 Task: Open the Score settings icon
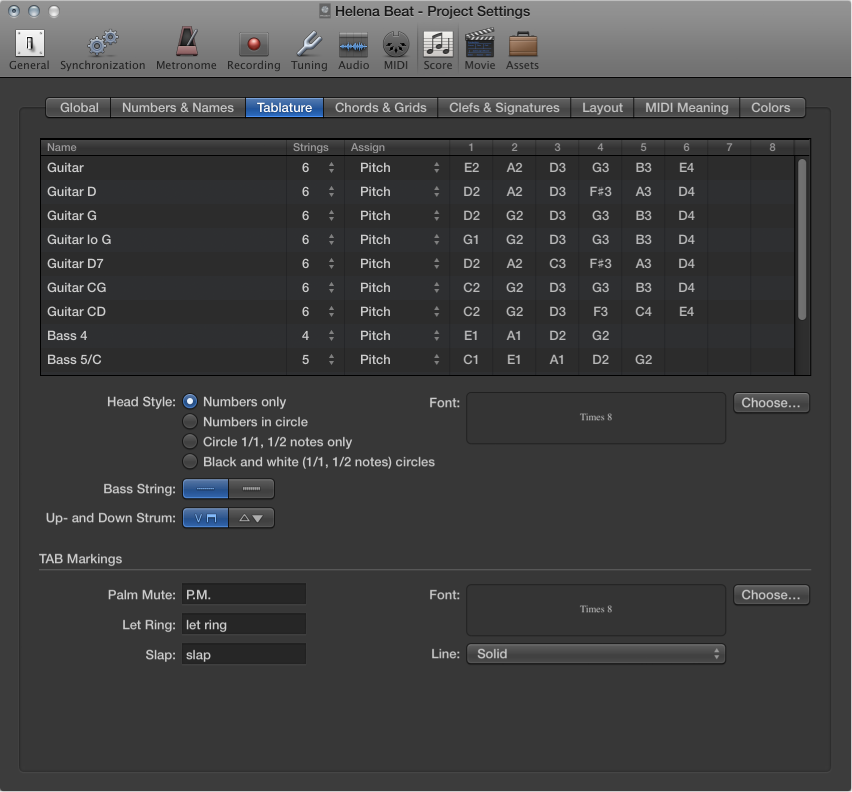[437, 45]
